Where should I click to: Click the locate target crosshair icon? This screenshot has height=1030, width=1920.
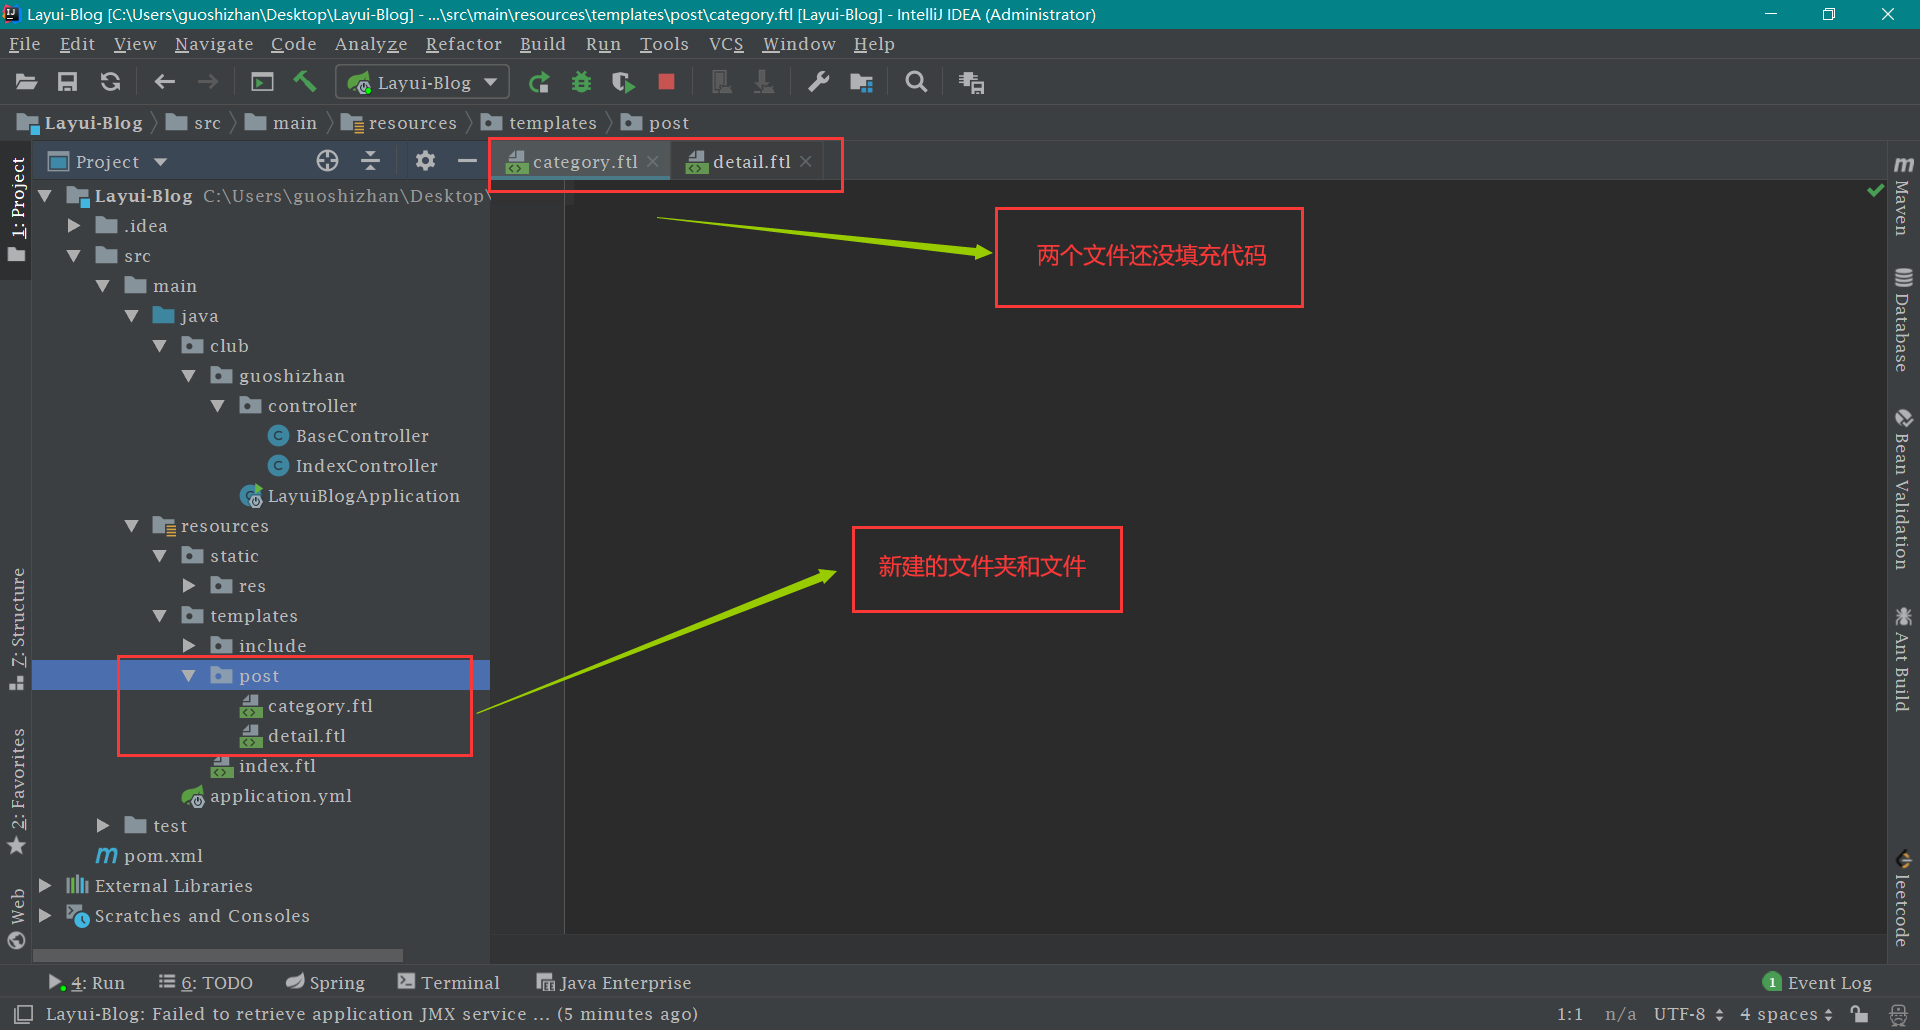327,161
